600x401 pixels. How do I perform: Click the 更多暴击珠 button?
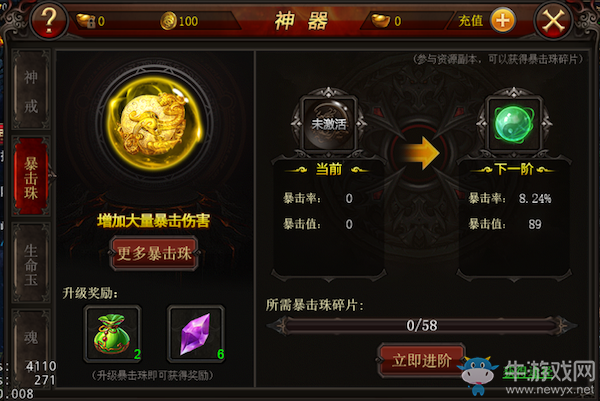pyautogui.click(x=154, y=253)
